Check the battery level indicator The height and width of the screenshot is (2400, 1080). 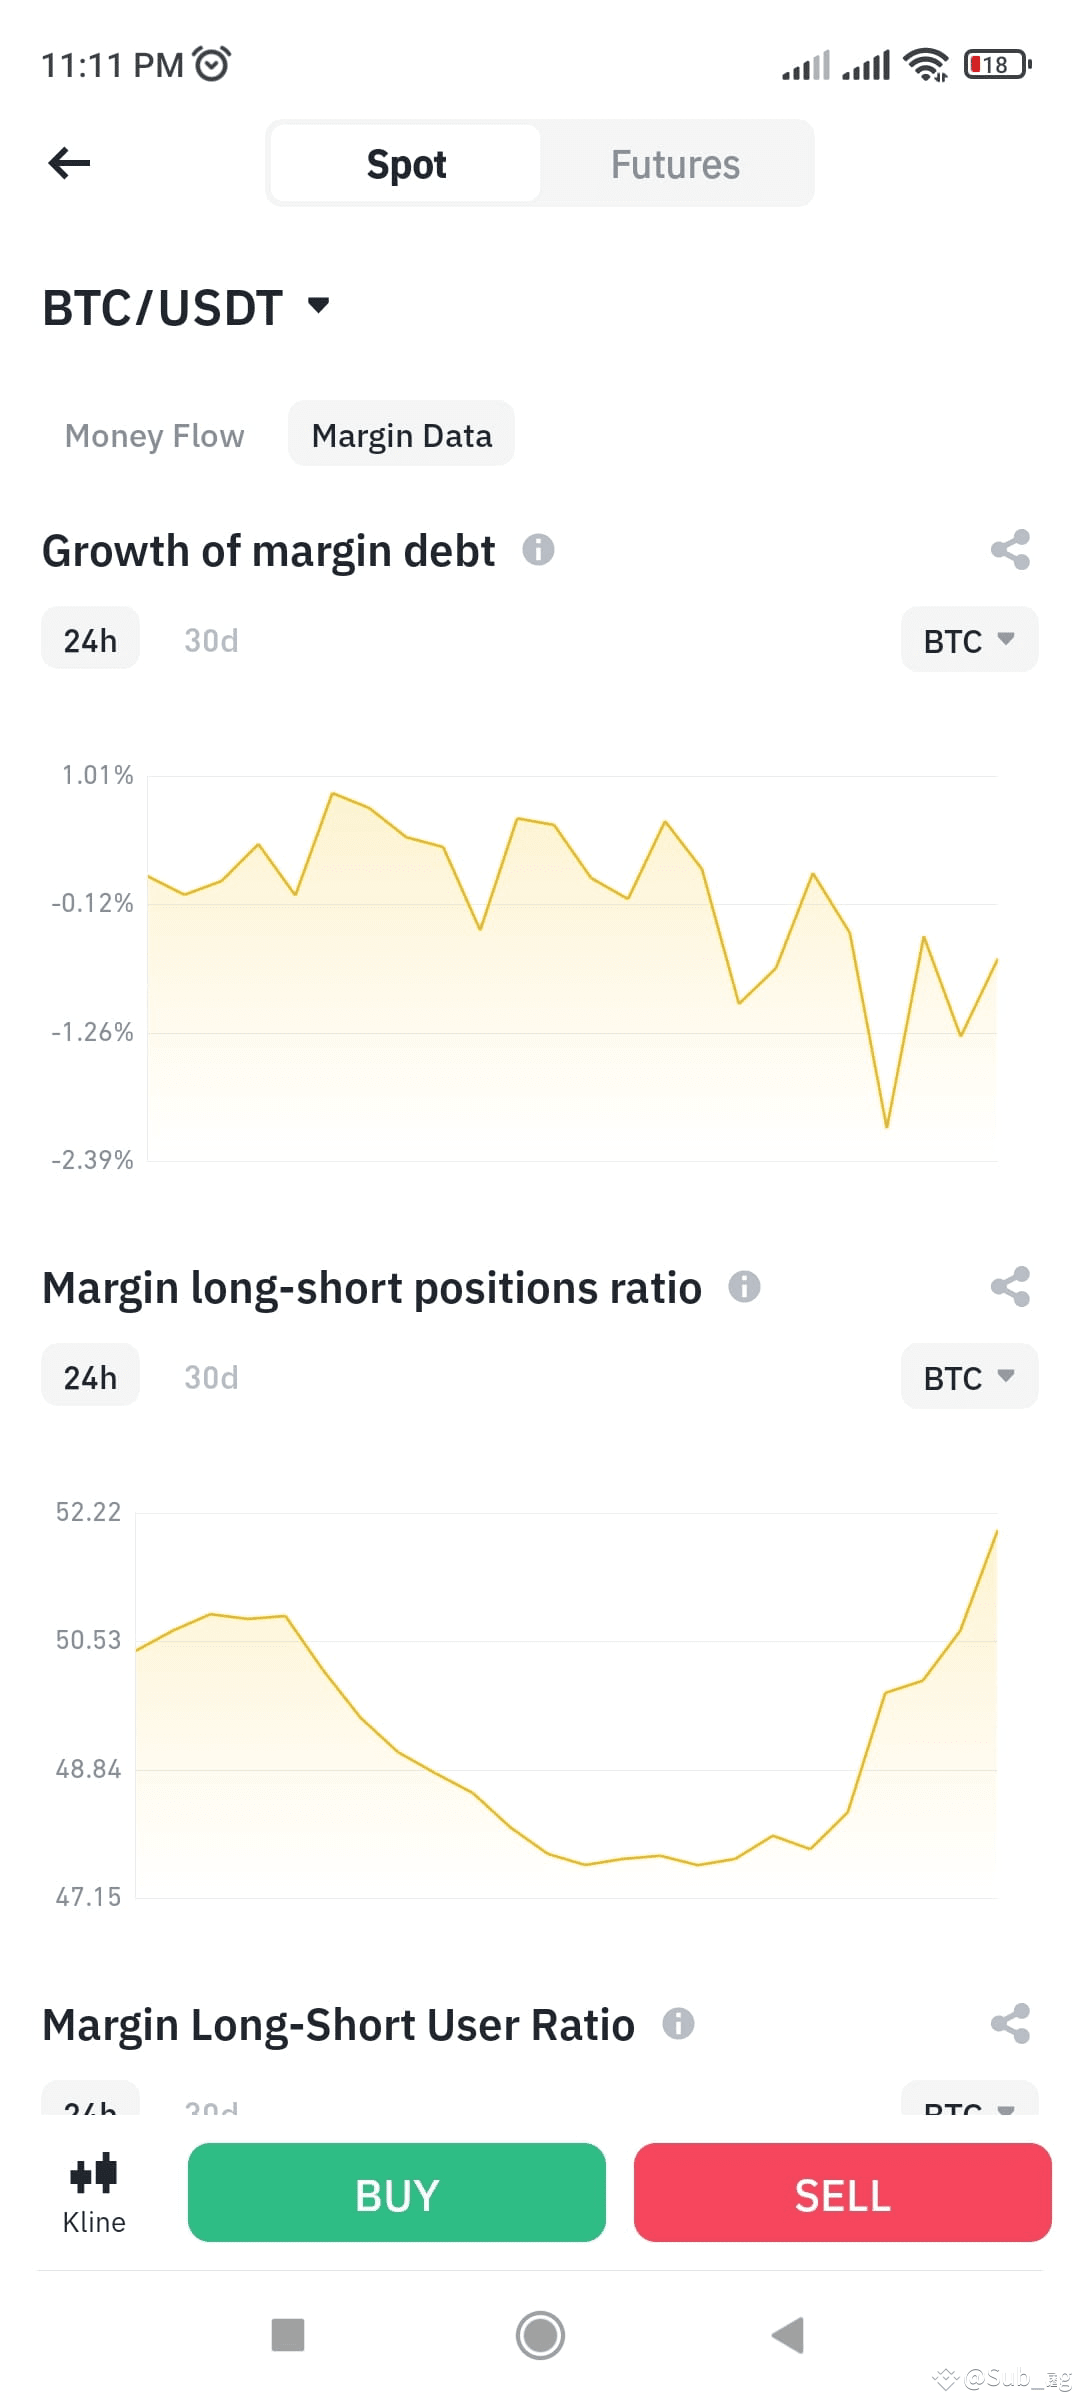pyautogui.click(x=996, y=63)
